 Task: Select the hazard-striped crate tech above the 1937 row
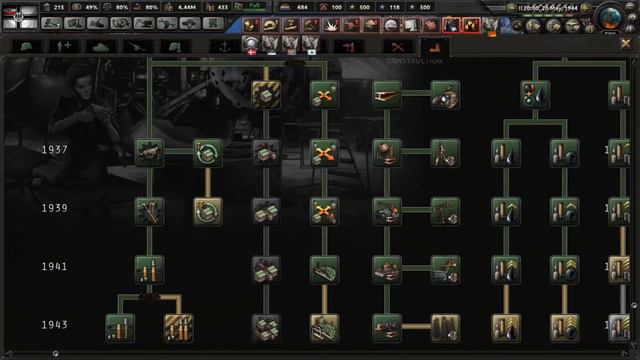click(266, 94)
